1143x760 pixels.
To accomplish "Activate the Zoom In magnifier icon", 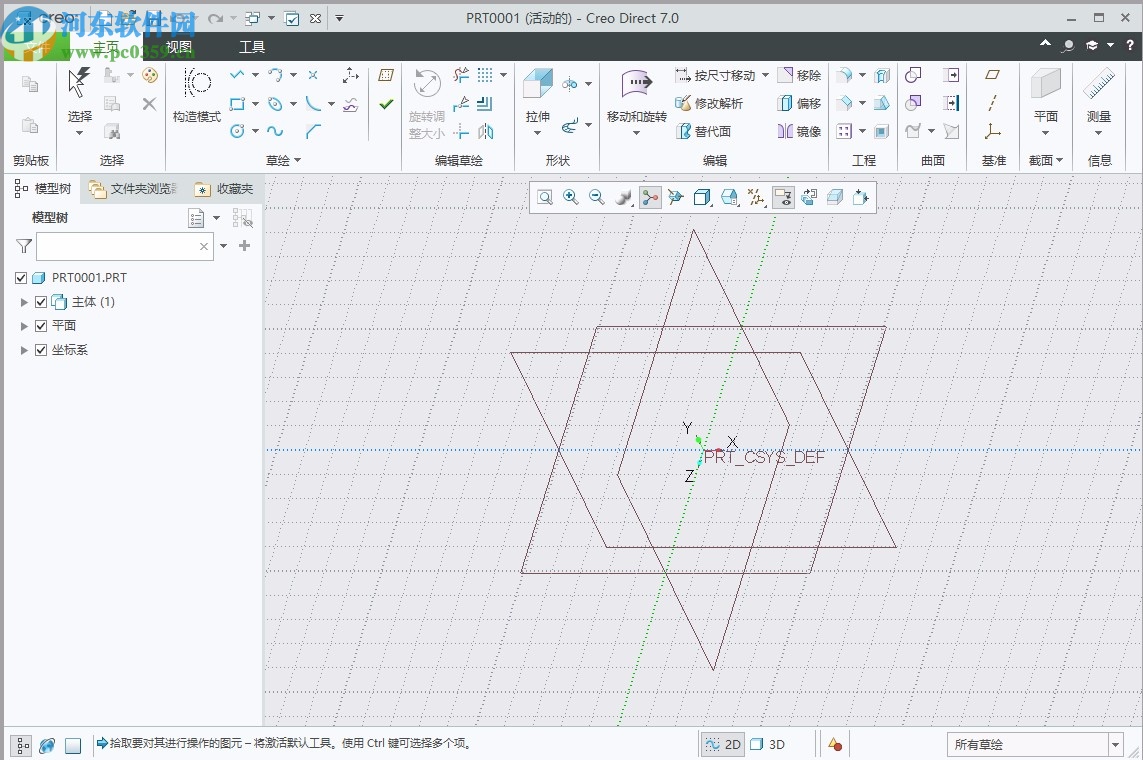I will [571, 197].
